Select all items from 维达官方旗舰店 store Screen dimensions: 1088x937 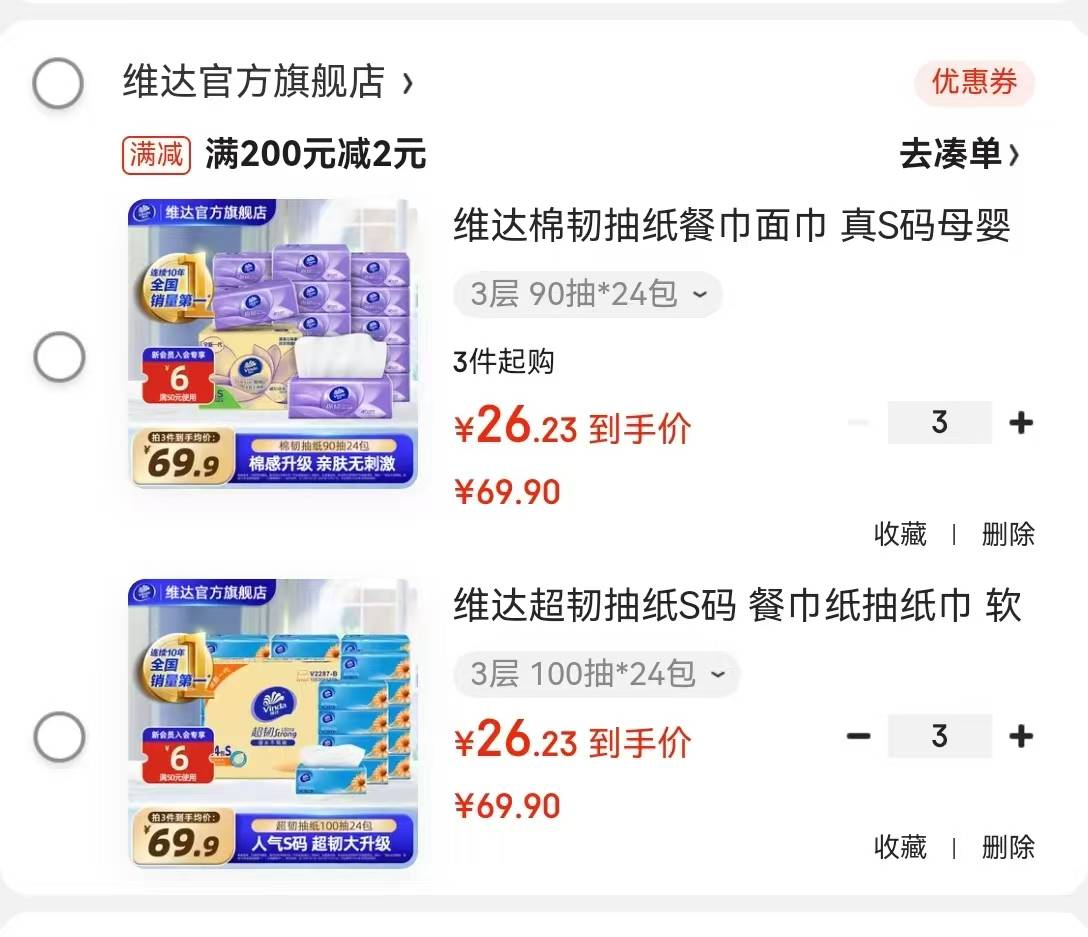(x=58, y=83)
